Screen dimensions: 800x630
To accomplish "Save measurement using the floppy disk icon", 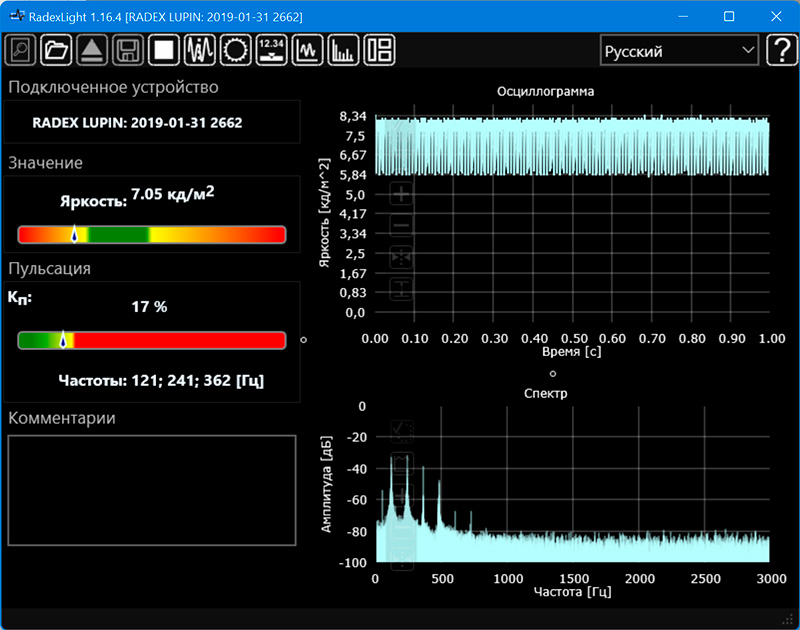I will coord(128,50).
